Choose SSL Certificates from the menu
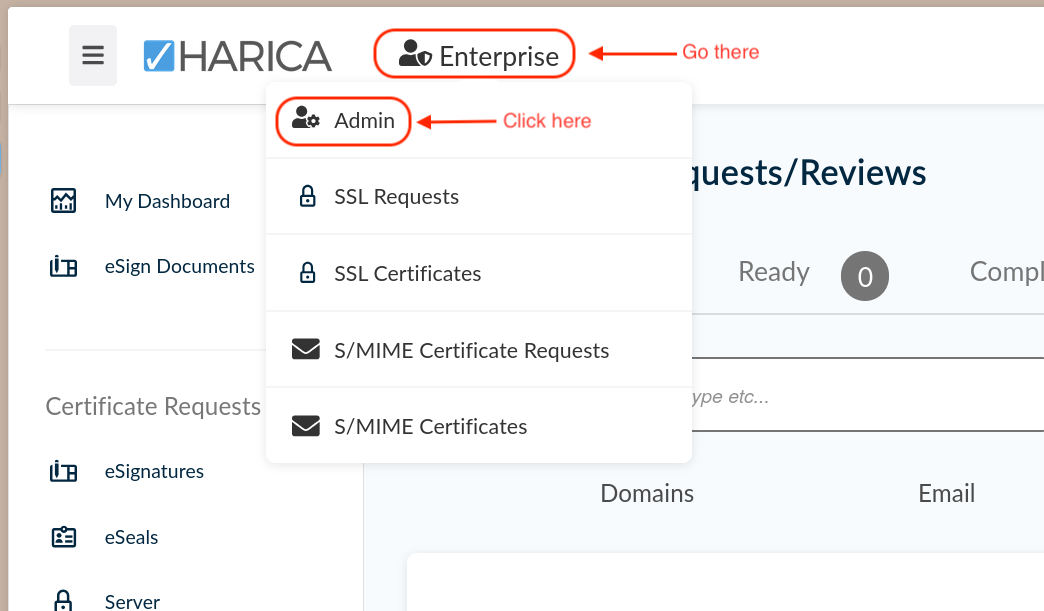This screenshot has height=611, width=1044. point(407,274)
